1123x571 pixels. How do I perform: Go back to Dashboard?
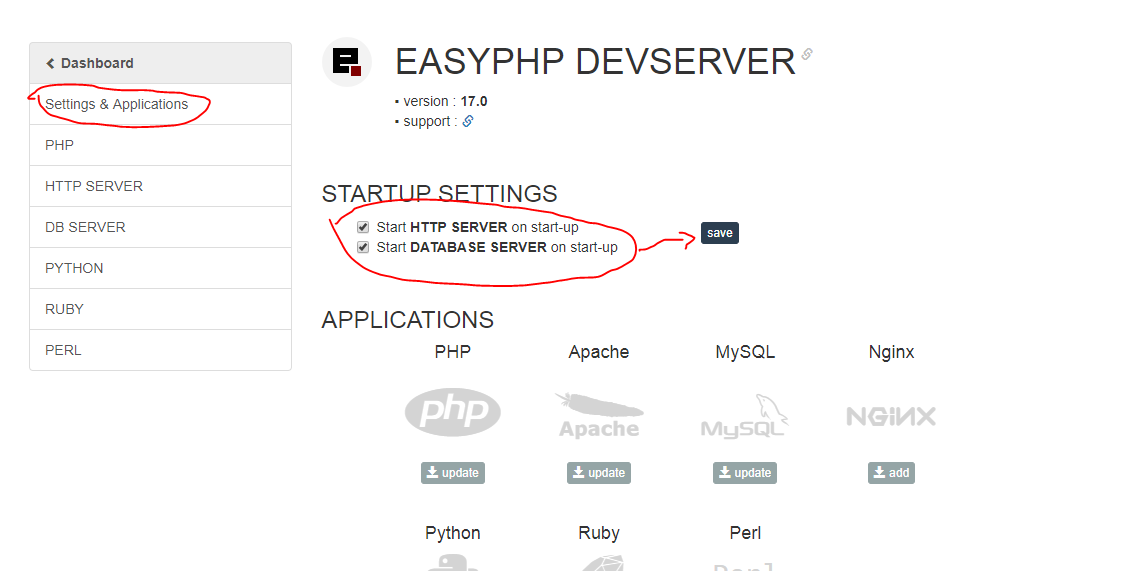160,63
